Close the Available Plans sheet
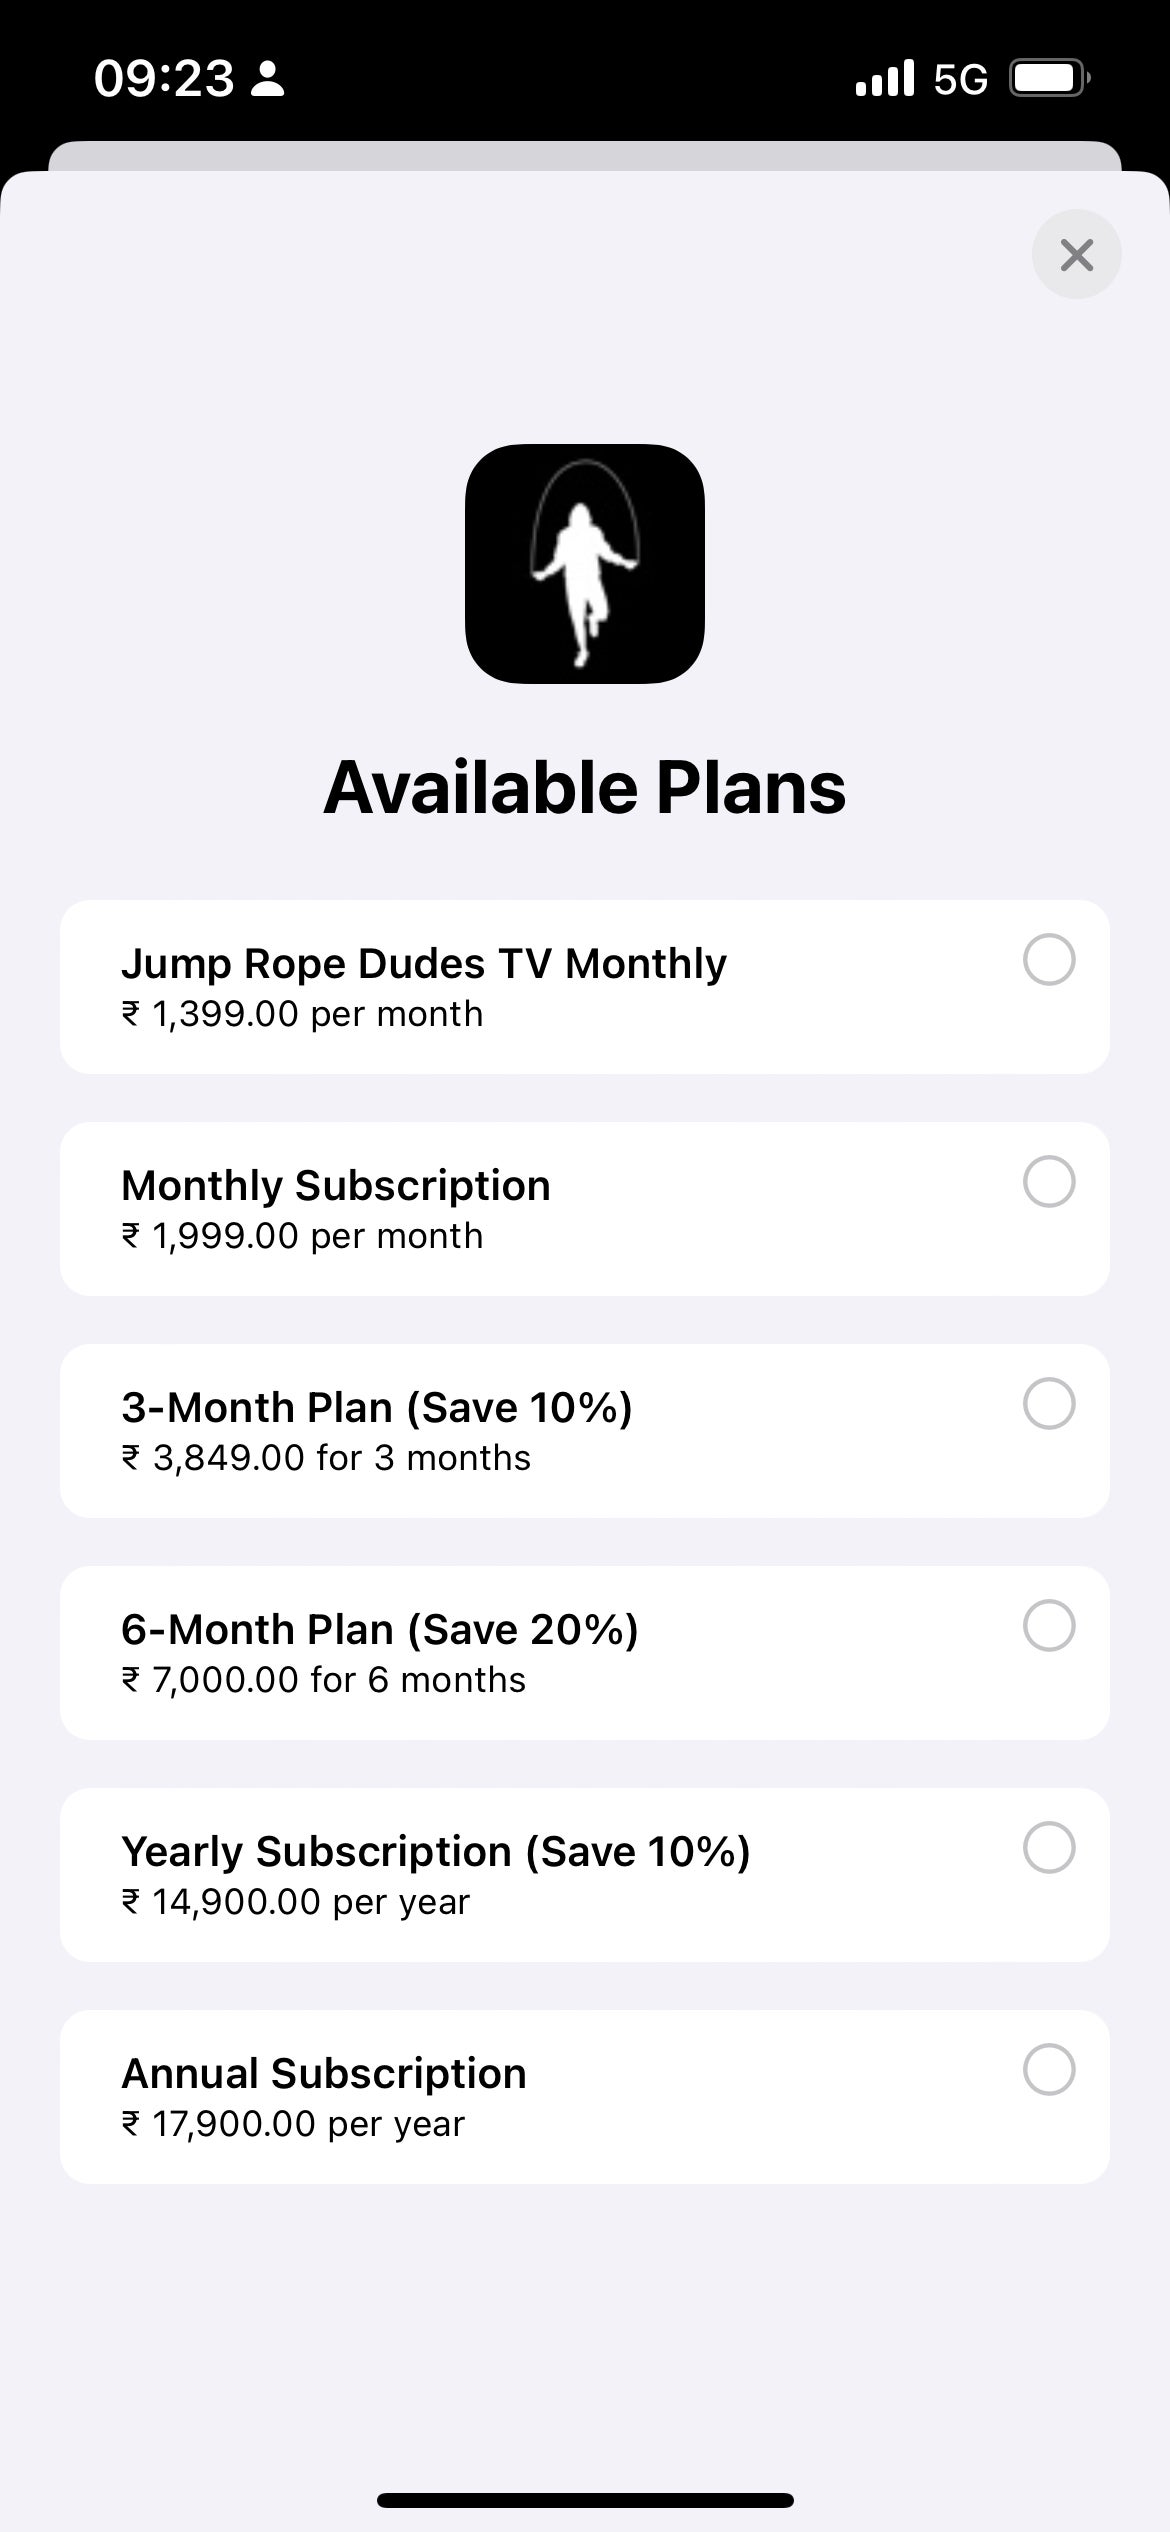This screenshot has height=2532, width=1170. coord(1076,255)
